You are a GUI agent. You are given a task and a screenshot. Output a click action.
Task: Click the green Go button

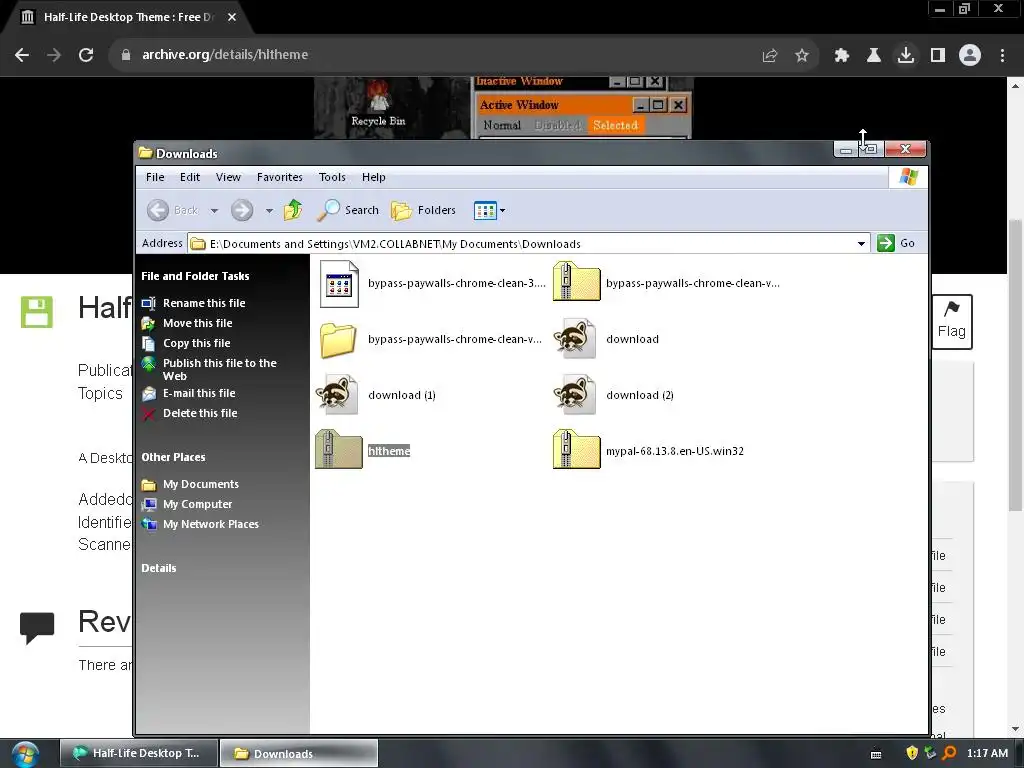tap(896, 243)
